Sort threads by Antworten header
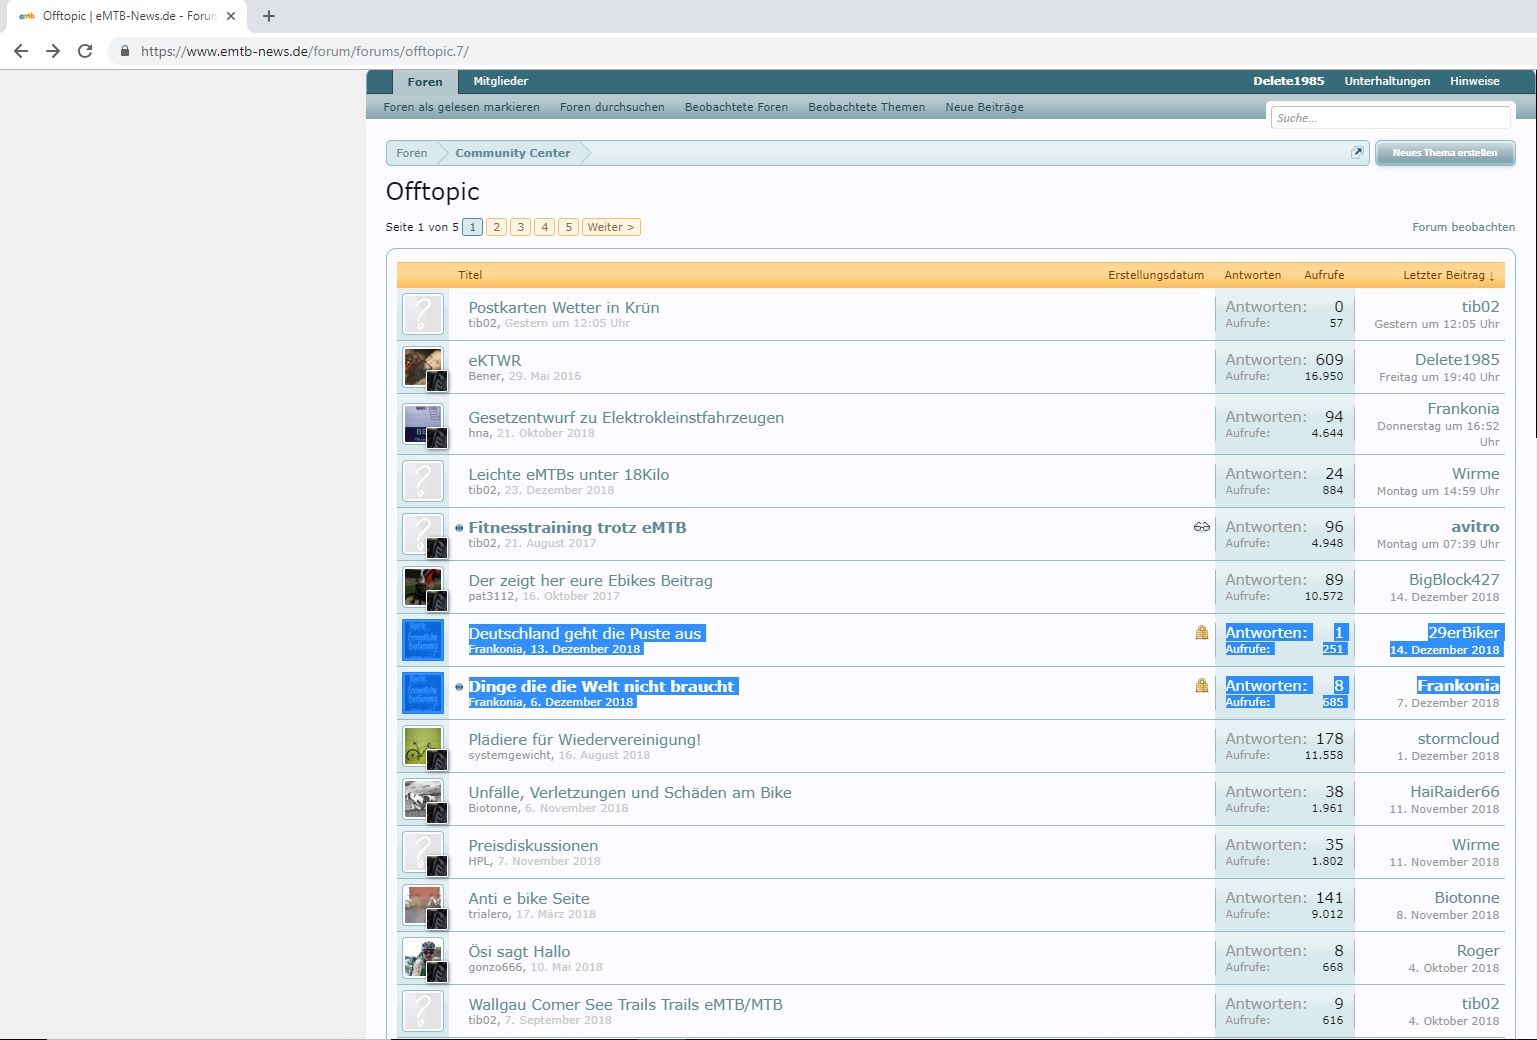This screenshot has width=1537, height=1040. coord(1252,275)
